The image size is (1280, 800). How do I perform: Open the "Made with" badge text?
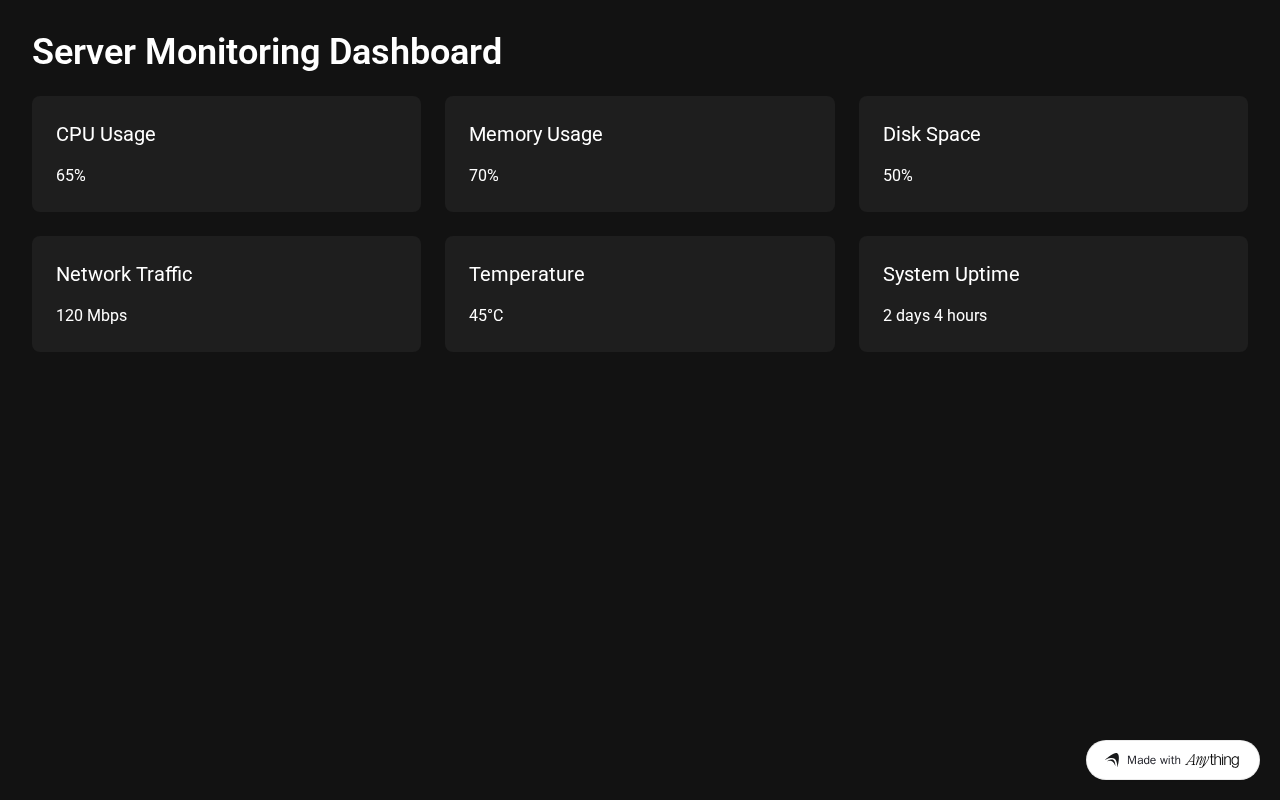[1153, 760]
